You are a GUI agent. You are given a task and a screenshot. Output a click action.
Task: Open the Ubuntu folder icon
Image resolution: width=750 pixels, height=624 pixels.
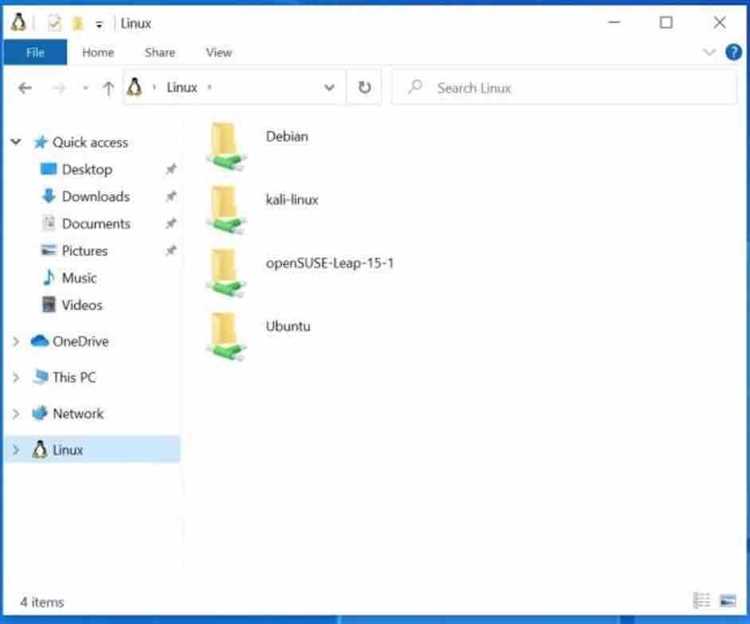pyautogui.click(x=226, y=336)
